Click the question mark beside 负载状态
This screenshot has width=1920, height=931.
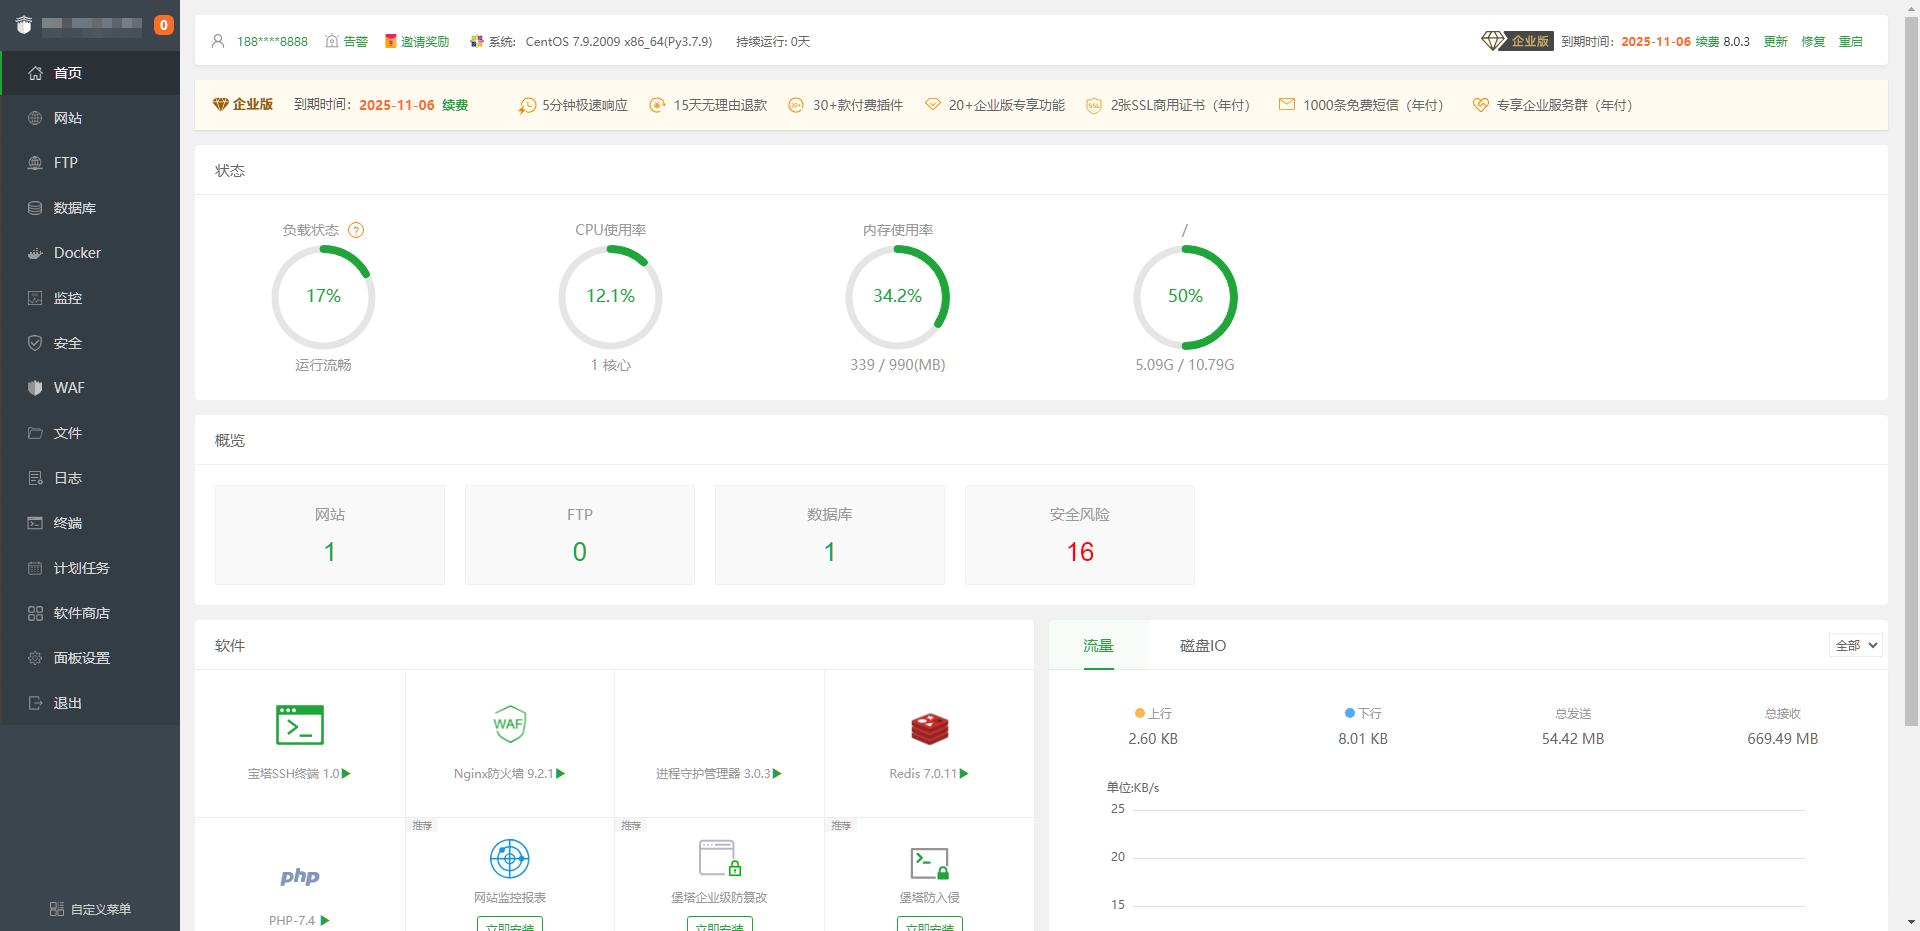click(x=356, y=230)
